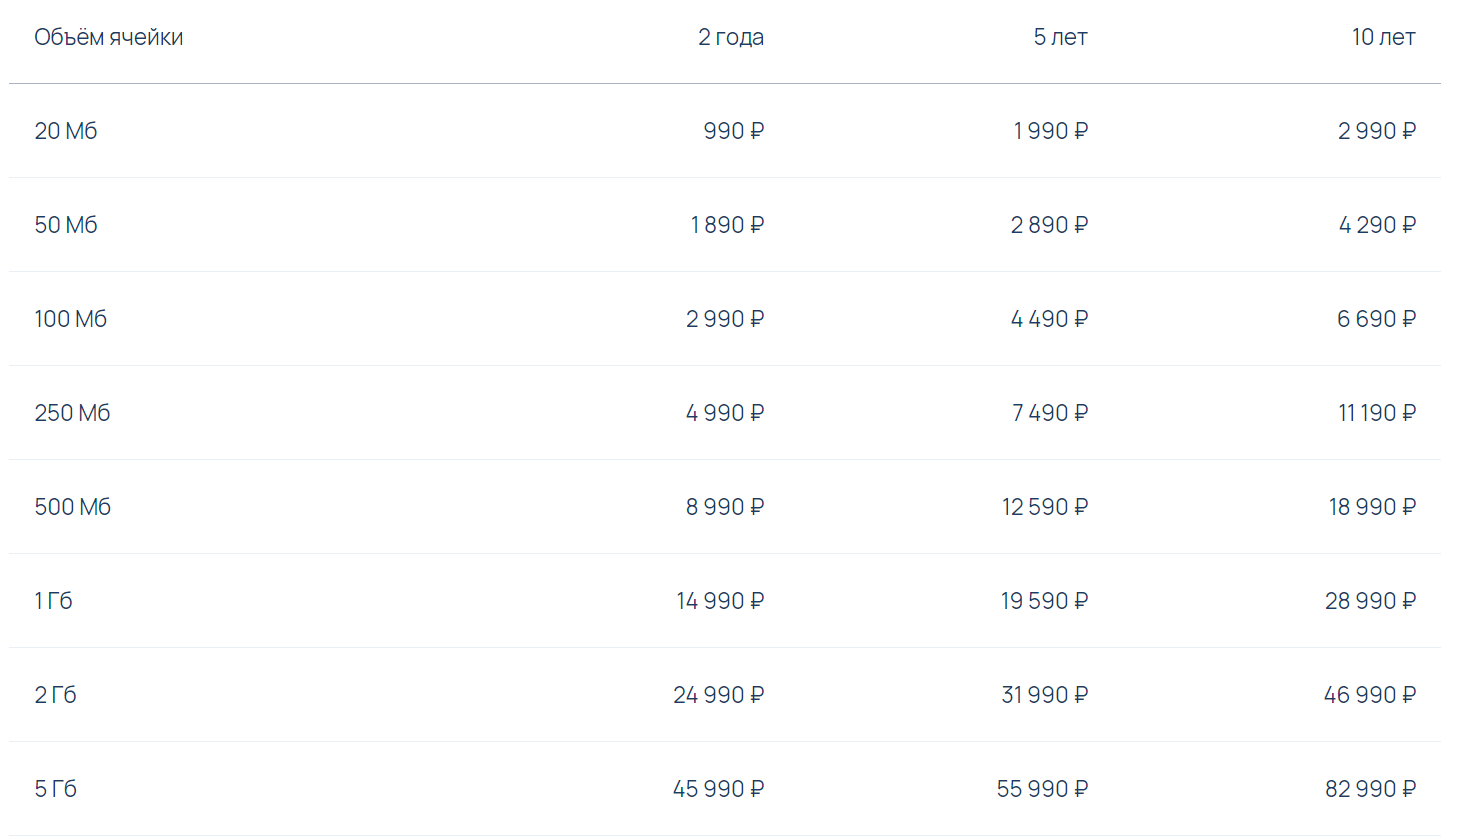Click the 2 года column header

[x=730, y=37]
